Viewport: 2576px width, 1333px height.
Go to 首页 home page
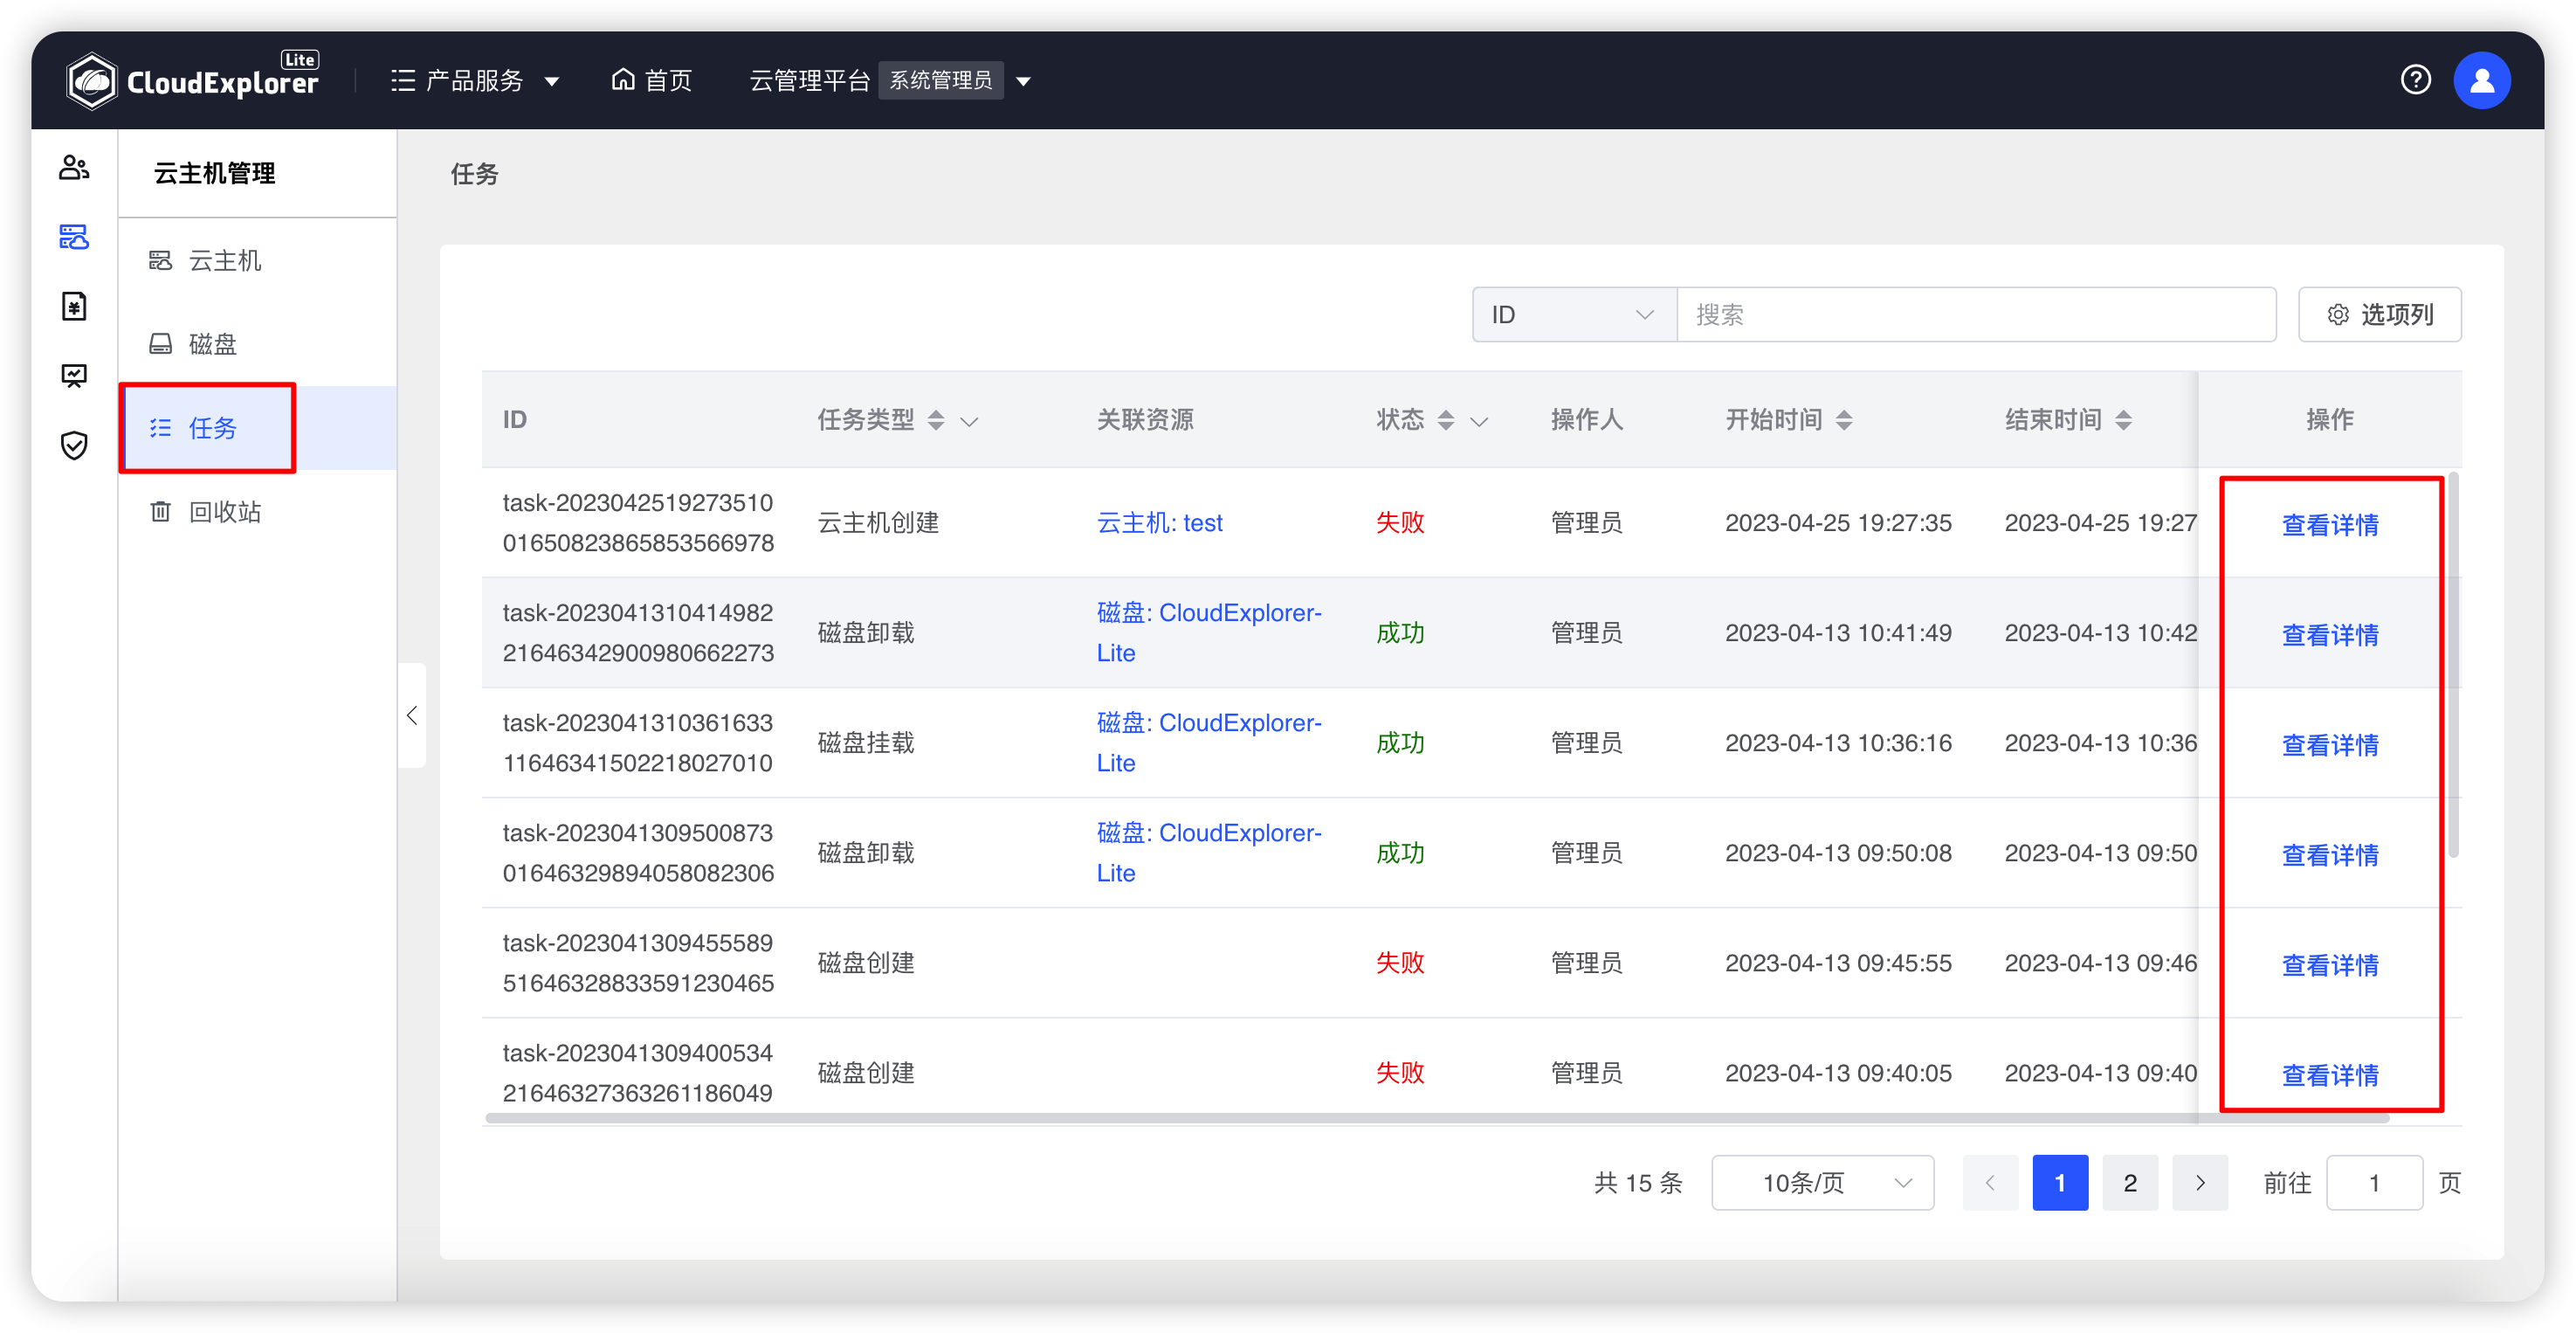651,80
